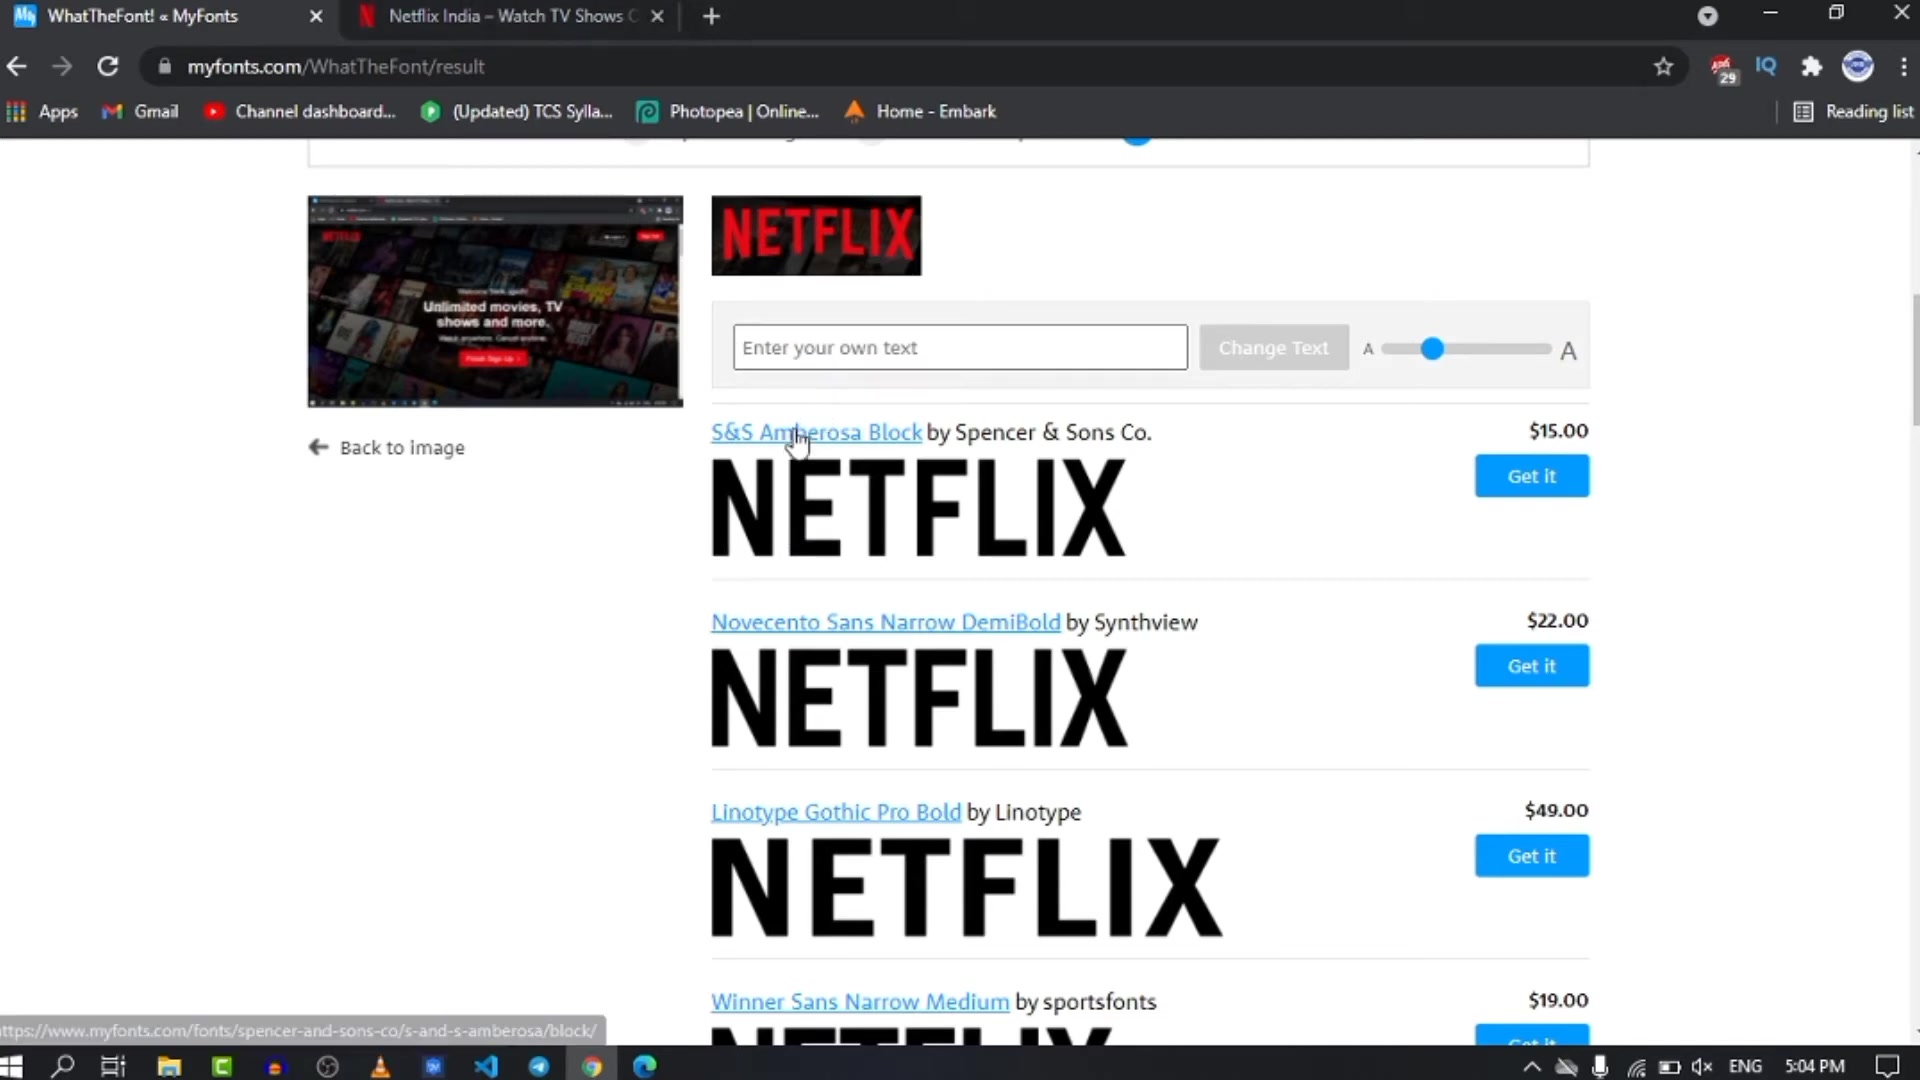This screenshot has height=1080, width=1920.
Task: Click Back to image link
Action: (x=387, y=447)
